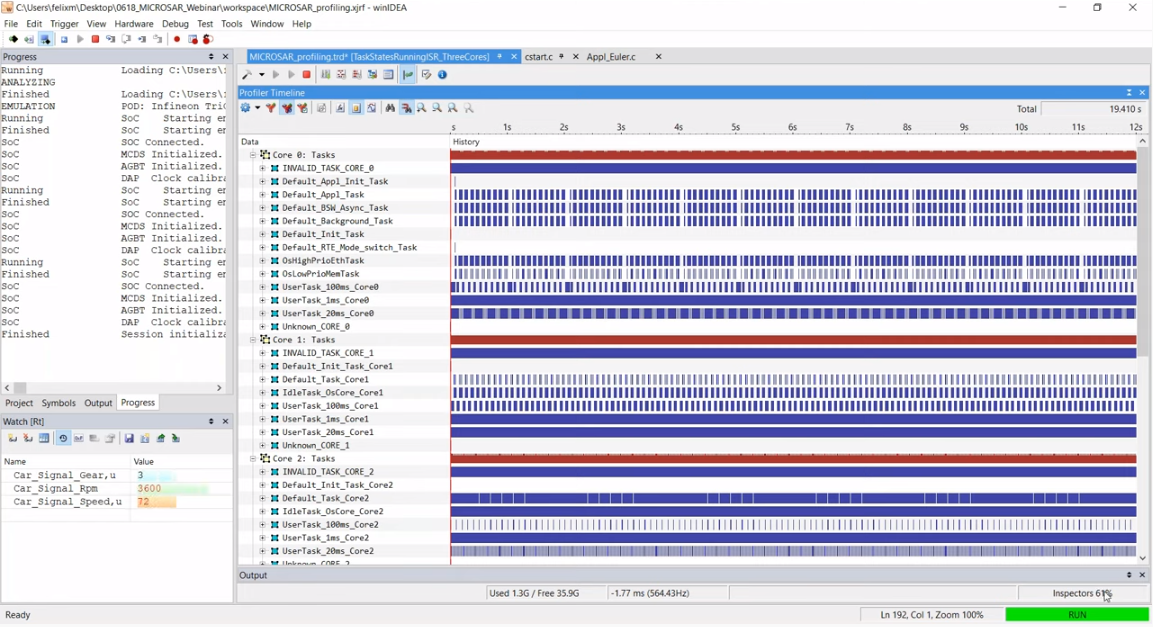This screenshot has width=1153, height=627.
Task: Toggle the highlighted yellow view icon in Profiler toolbar
Action: pos(355,108)
